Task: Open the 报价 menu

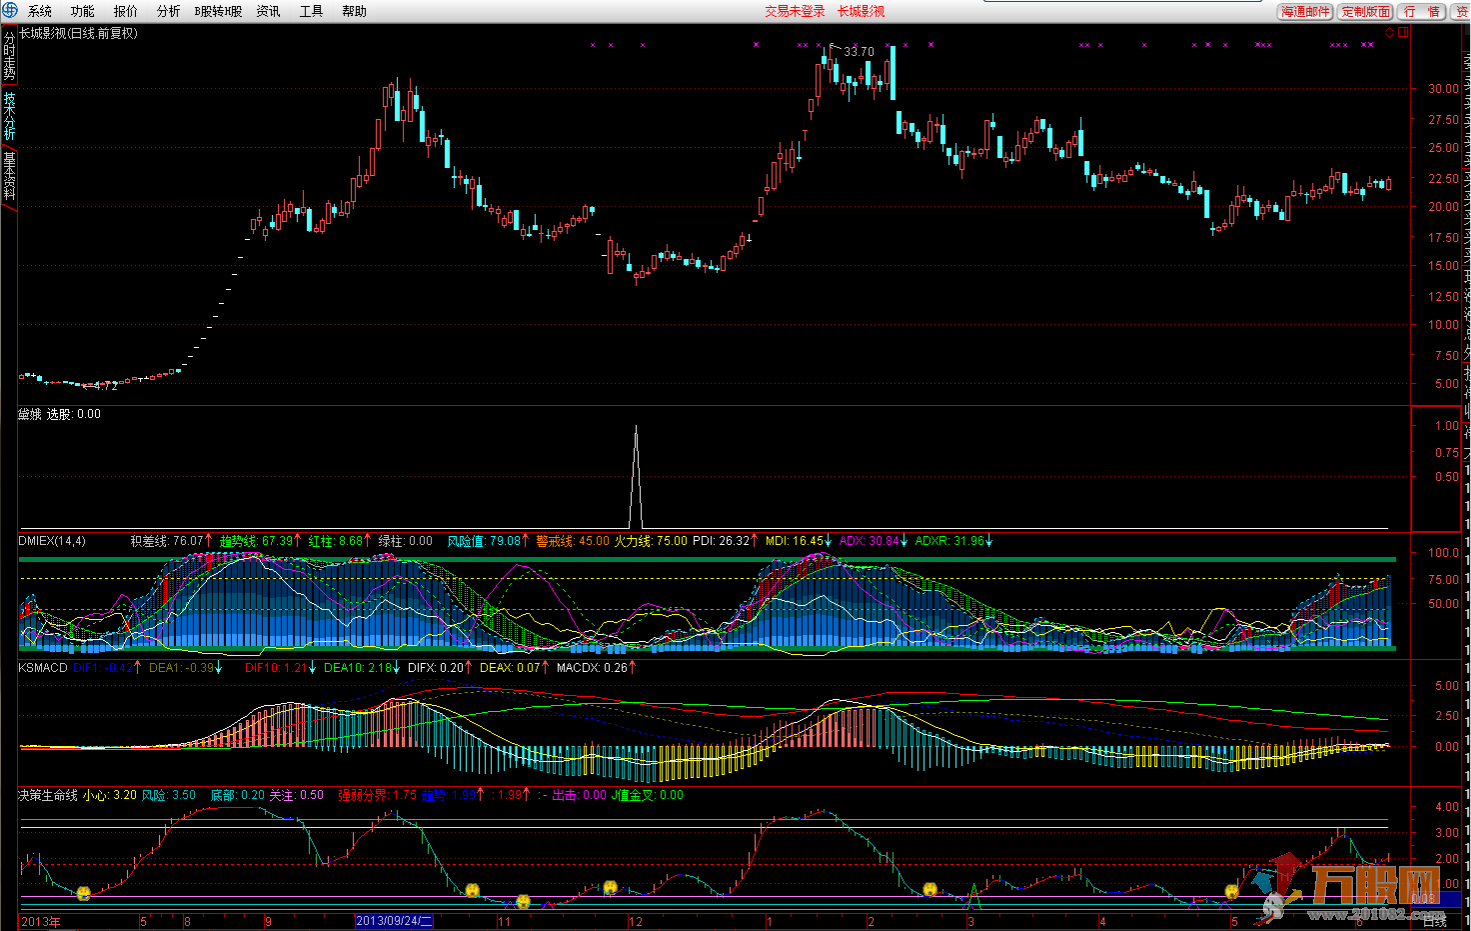Action: pos(126,11)
